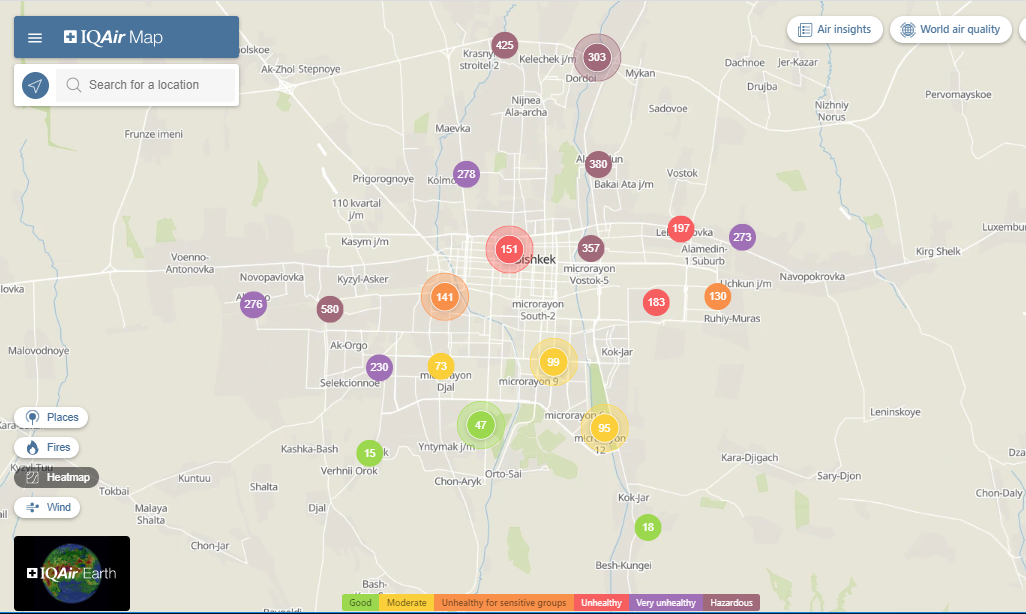The height and width of the screenshot is (614, 1026).
Task: Click the Hazardous legend color swatch
Action: pyautogui.click(x=731, y=602)
